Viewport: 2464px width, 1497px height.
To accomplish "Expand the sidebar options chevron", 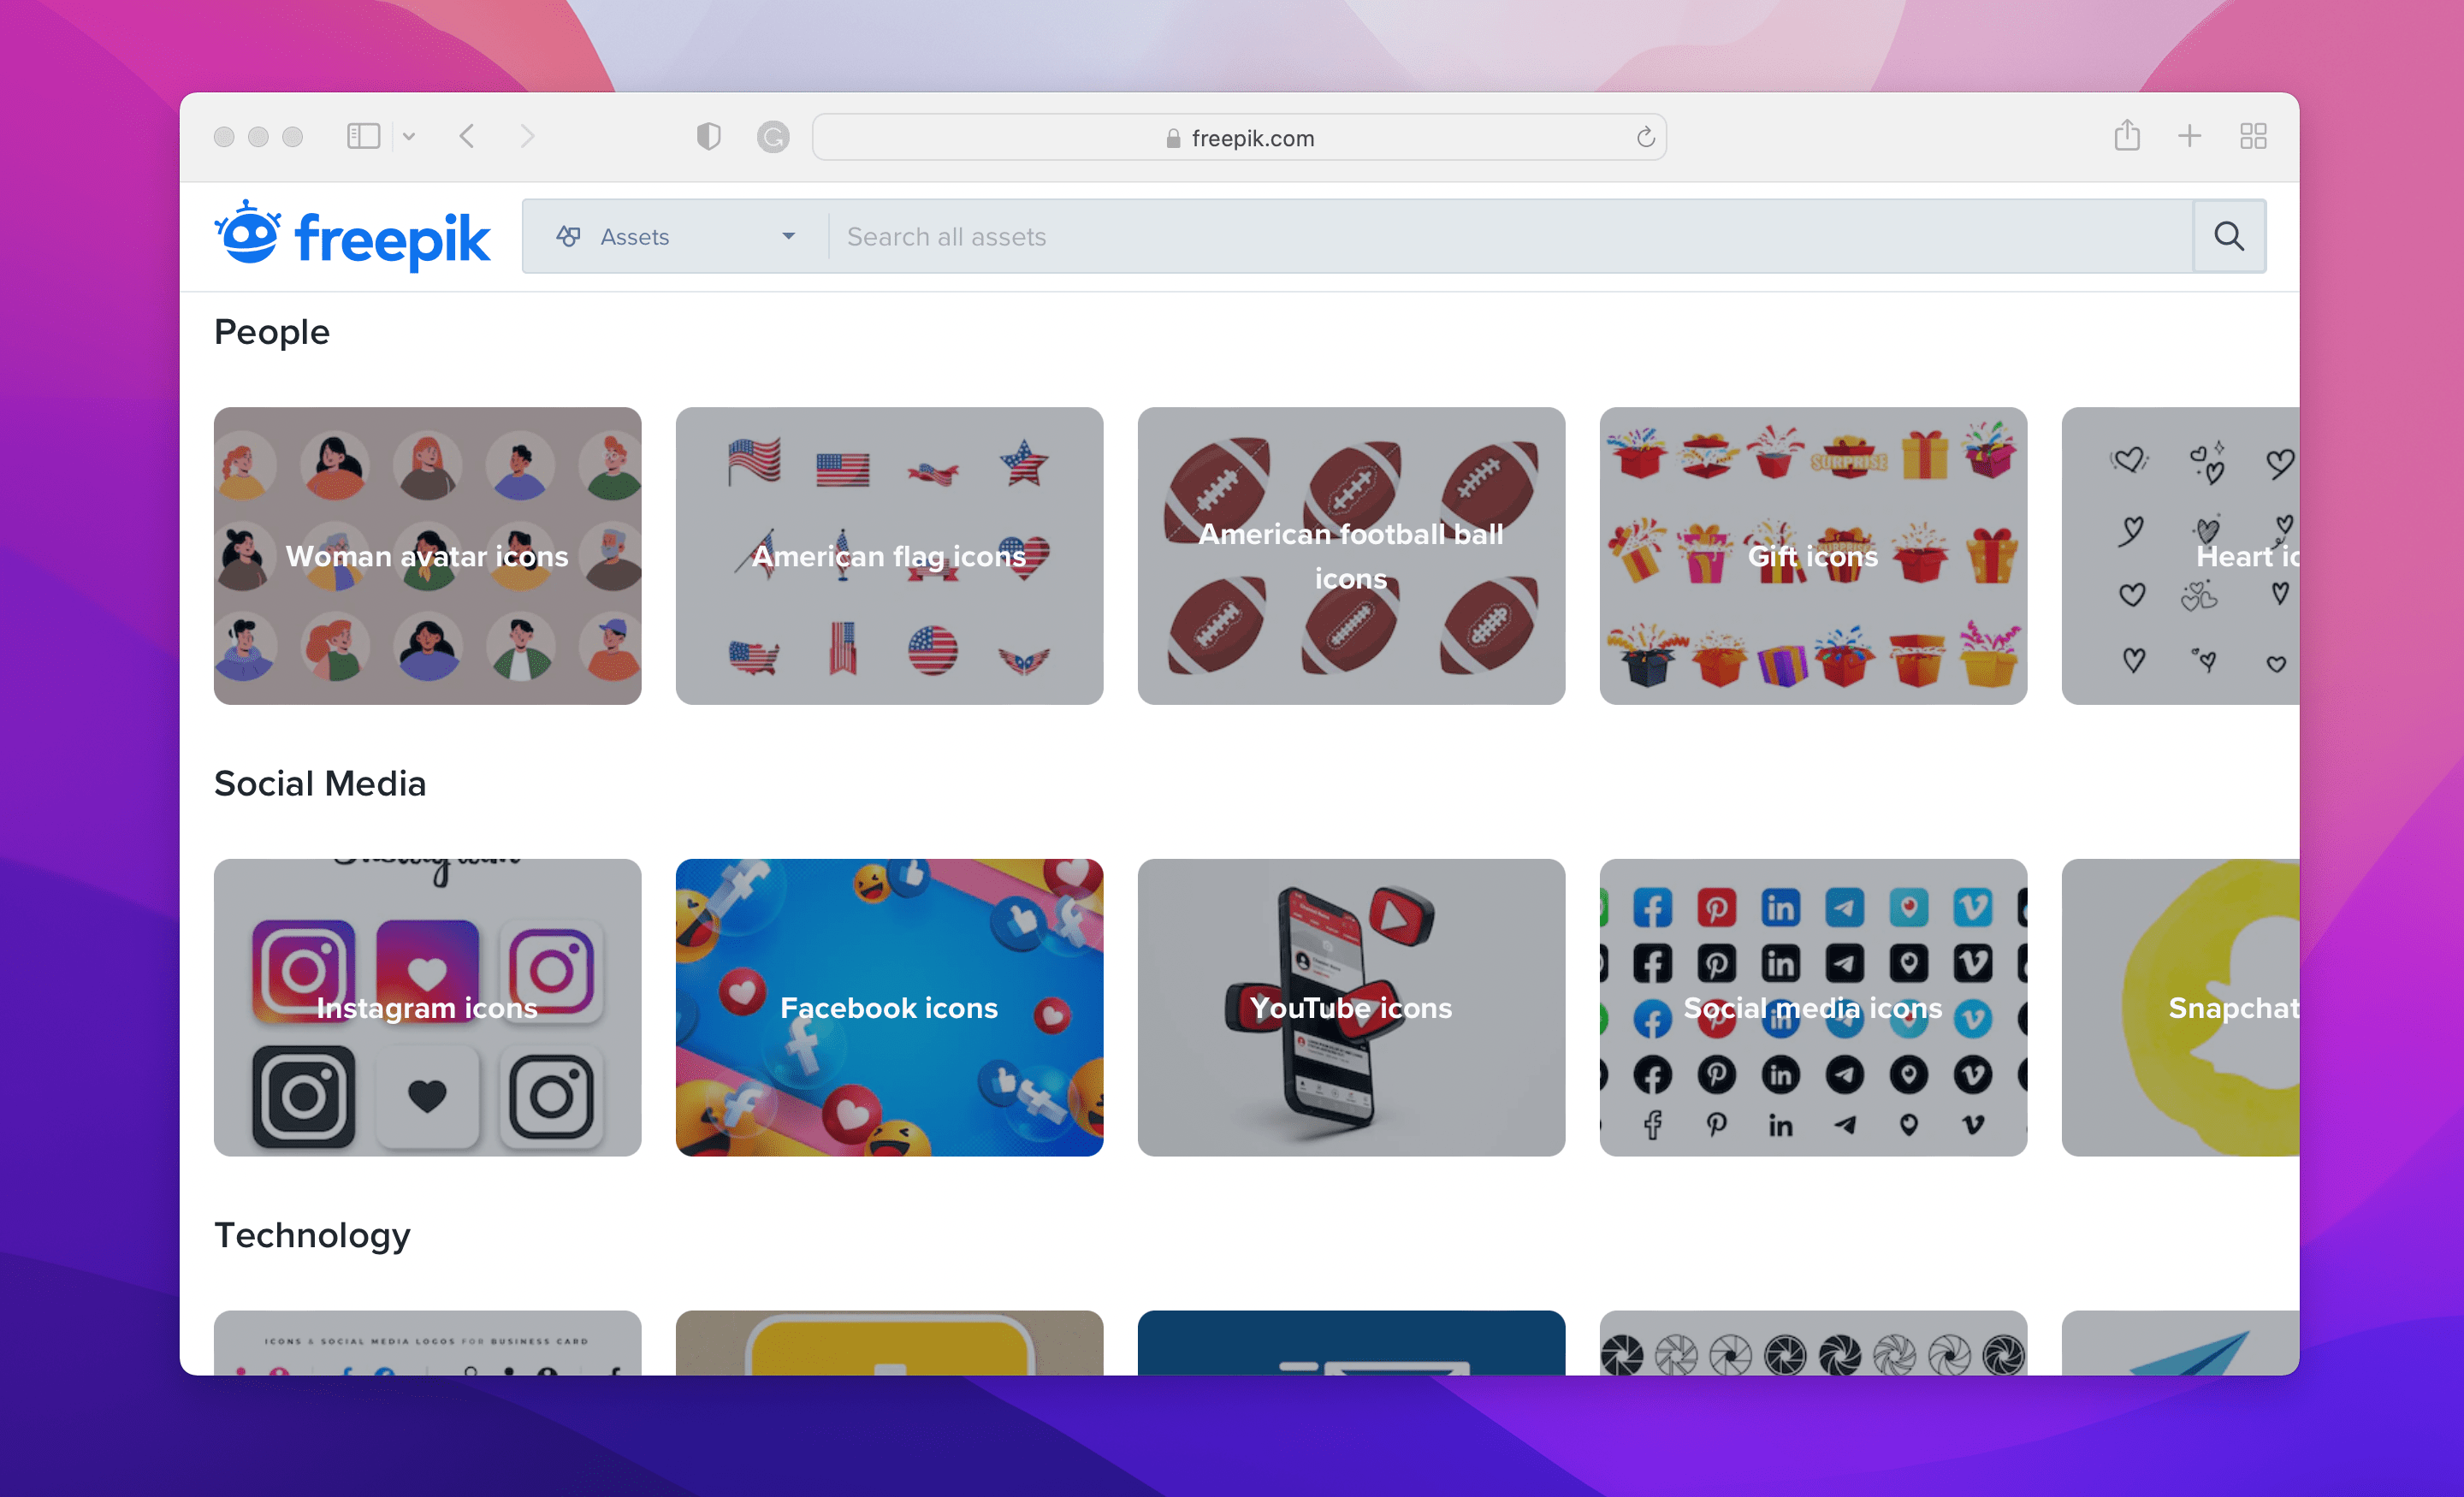I will click(409, 136).
